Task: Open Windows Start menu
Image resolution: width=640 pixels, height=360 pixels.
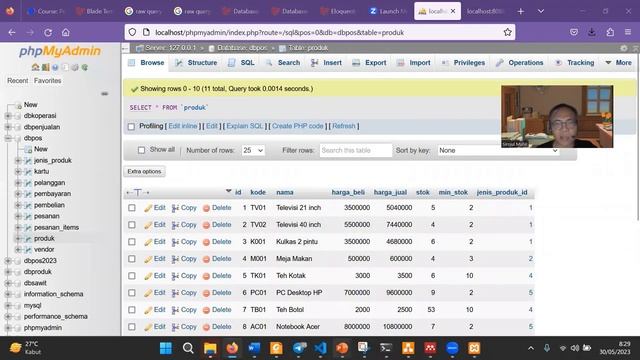Action: click(x=166, y=348)
